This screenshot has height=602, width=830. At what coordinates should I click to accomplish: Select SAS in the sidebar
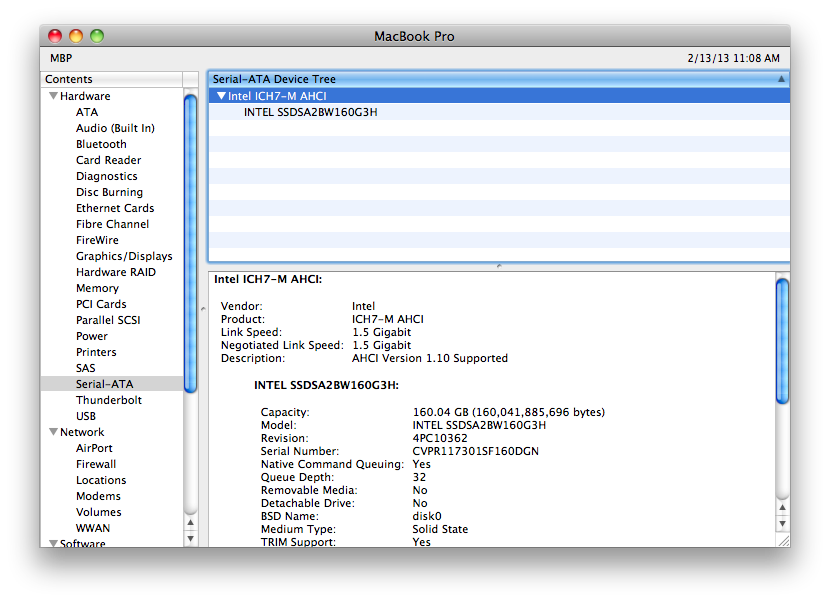(85, 368)
